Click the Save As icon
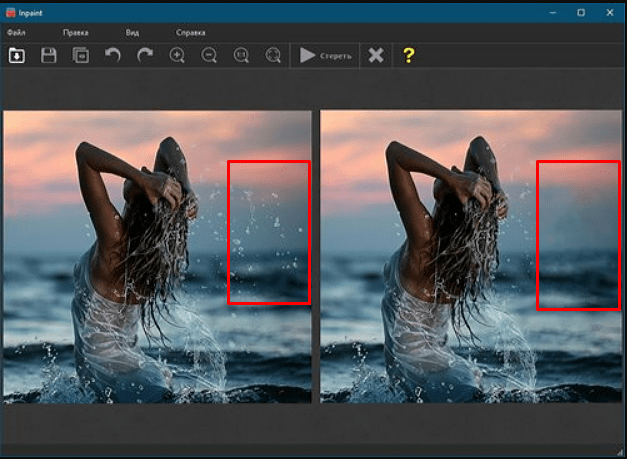The height and width of the screenshot is (459, 627). tap(80, 56)
